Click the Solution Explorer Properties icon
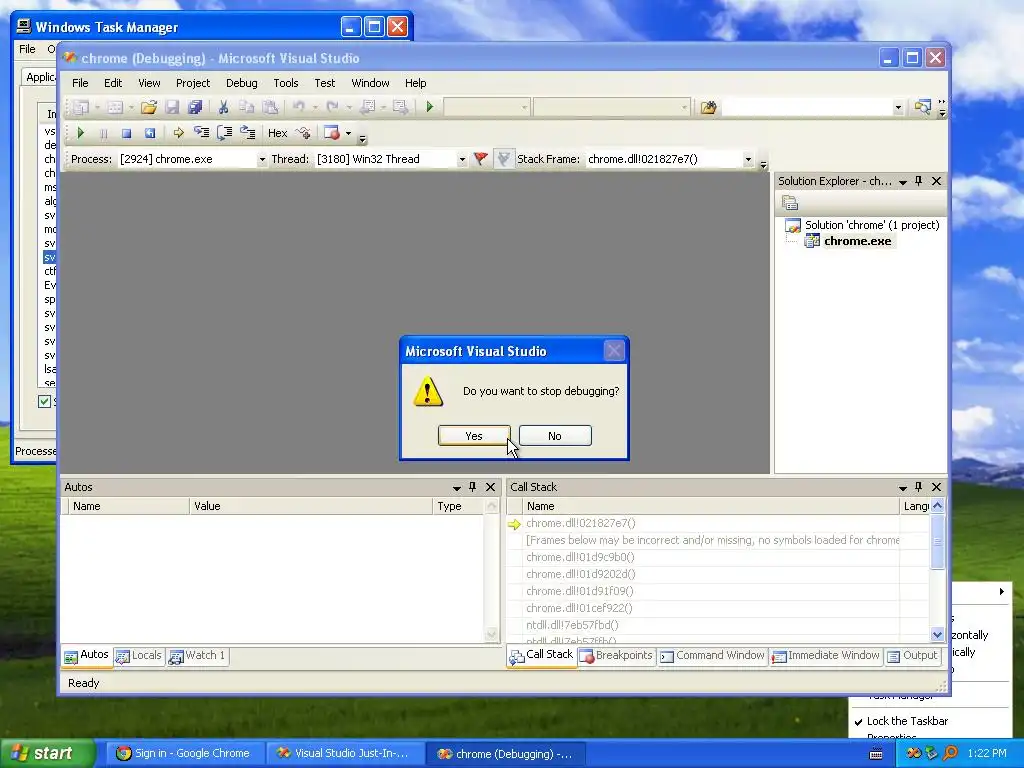Screen dimensions: 1024x768 790,203
